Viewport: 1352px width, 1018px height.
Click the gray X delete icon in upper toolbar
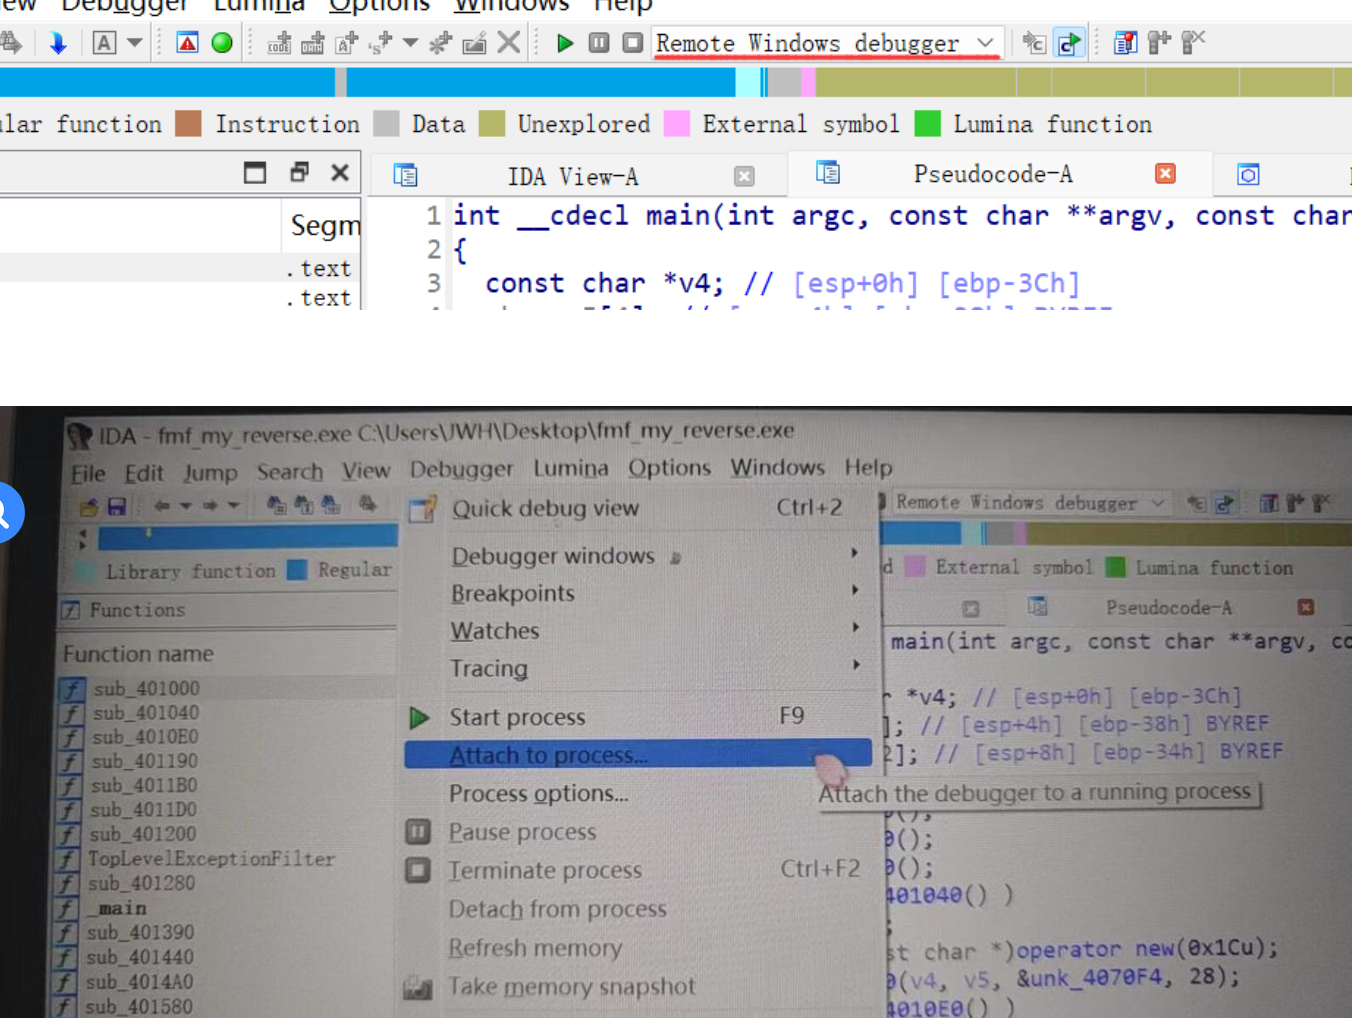tap(508, 43)
